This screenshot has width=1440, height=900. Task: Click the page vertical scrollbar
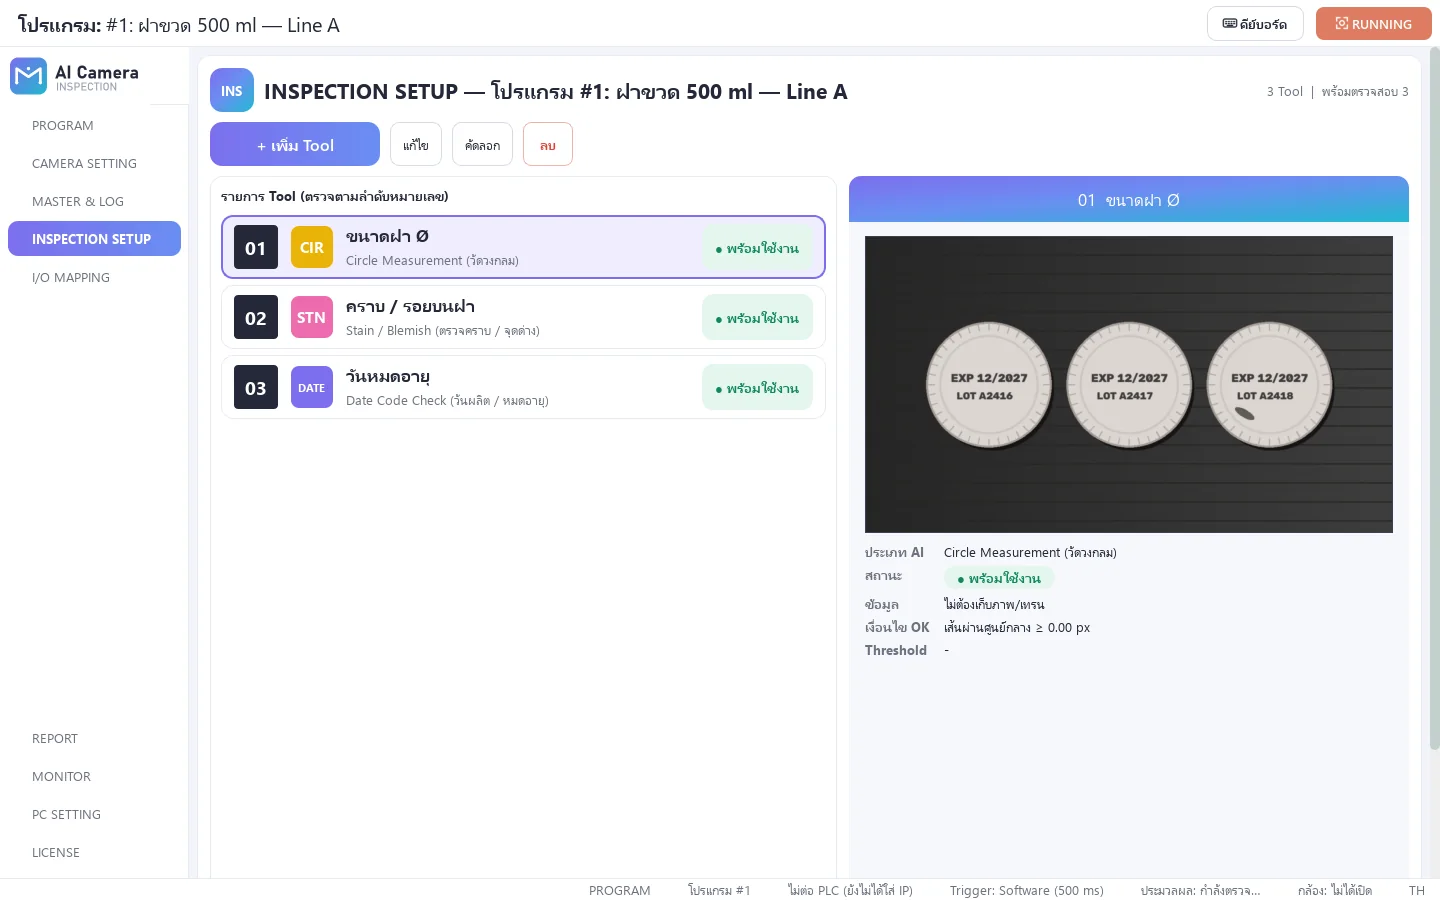click(x=1434, y=400)
